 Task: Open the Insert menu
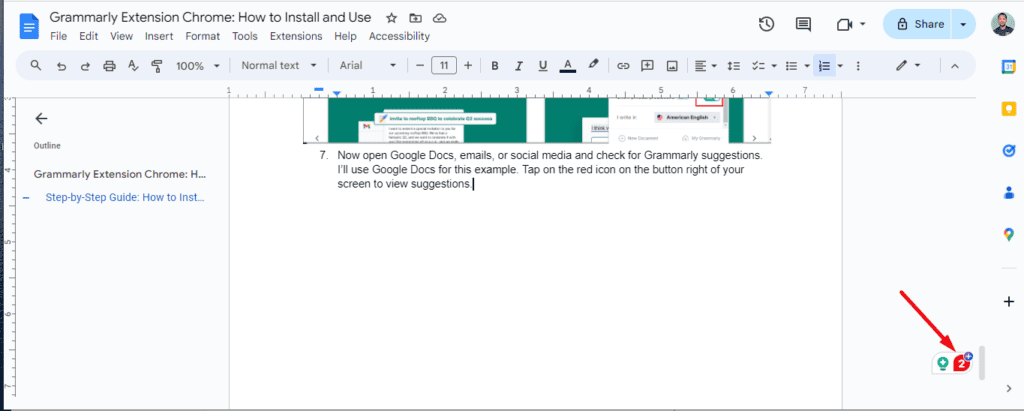click(x=159, y=37)
